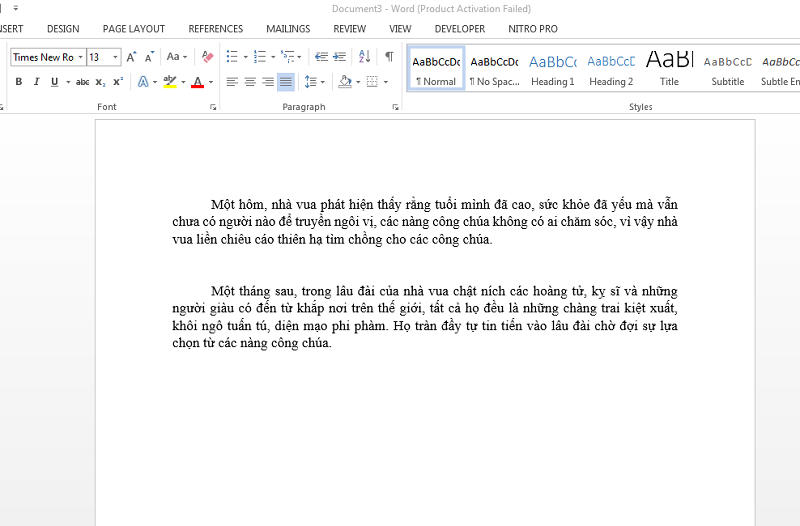Open Change Case dropdown
This screenshot has width=800, height=526.
pos(177,57)
